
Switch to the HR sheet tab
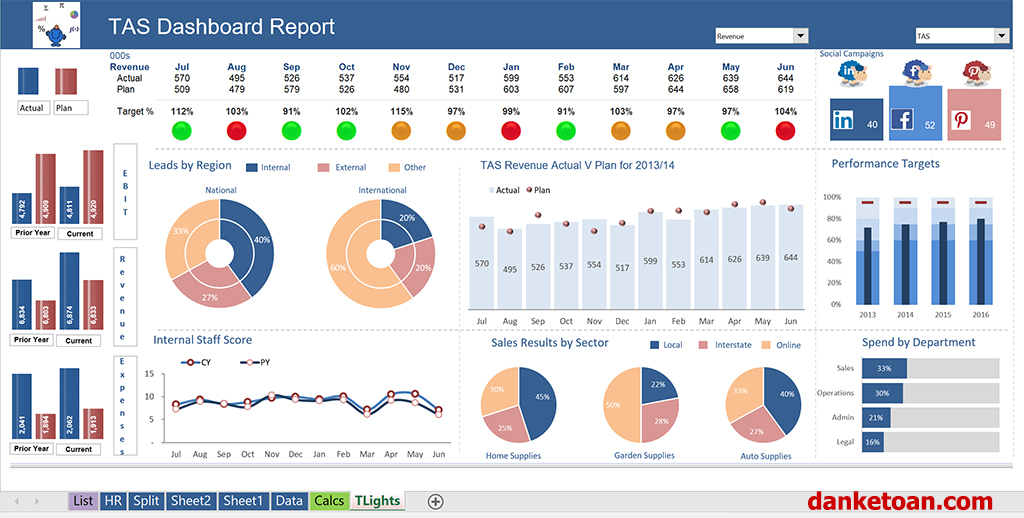113,501
